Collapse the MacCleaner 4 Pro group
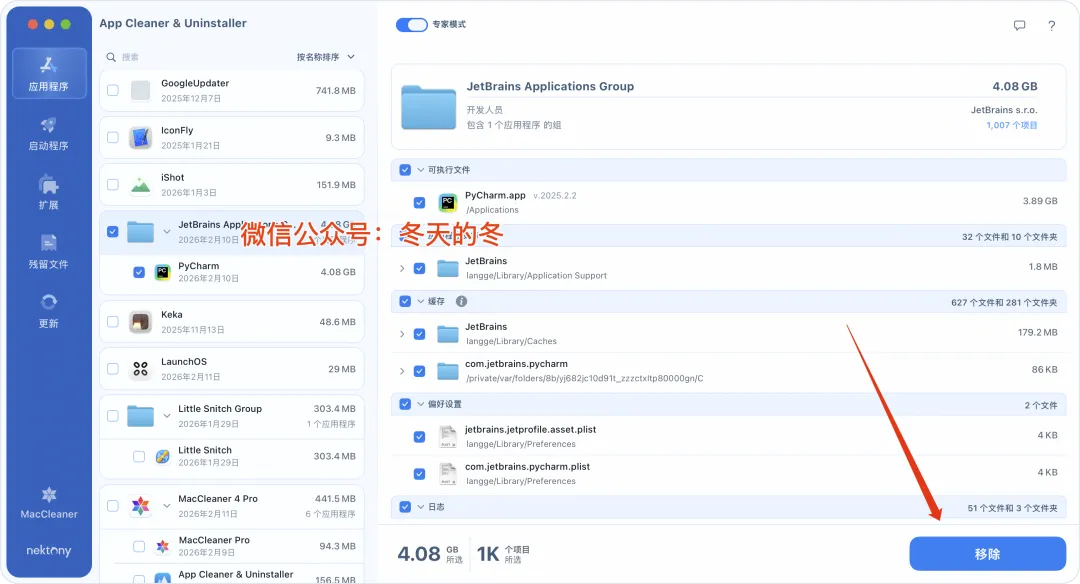1080x584 pixels. [167, 506]
